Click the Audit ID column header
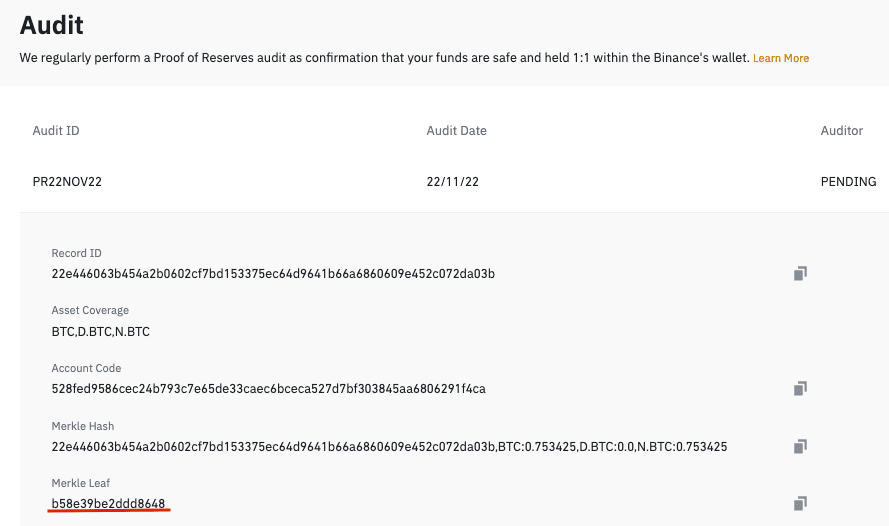The image size is (889, 526). click(56, 131)
